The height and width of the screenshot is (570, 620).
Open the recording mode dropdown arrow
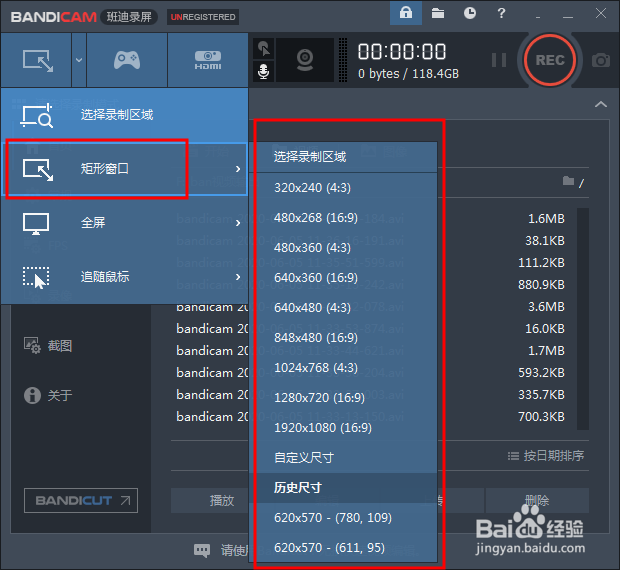click(79, 60)
